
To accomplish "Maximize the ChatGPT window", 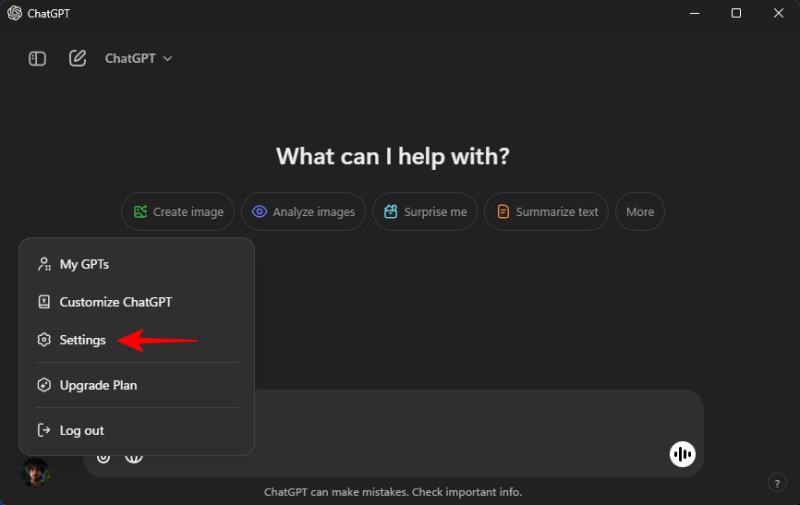I will point(736,13).
